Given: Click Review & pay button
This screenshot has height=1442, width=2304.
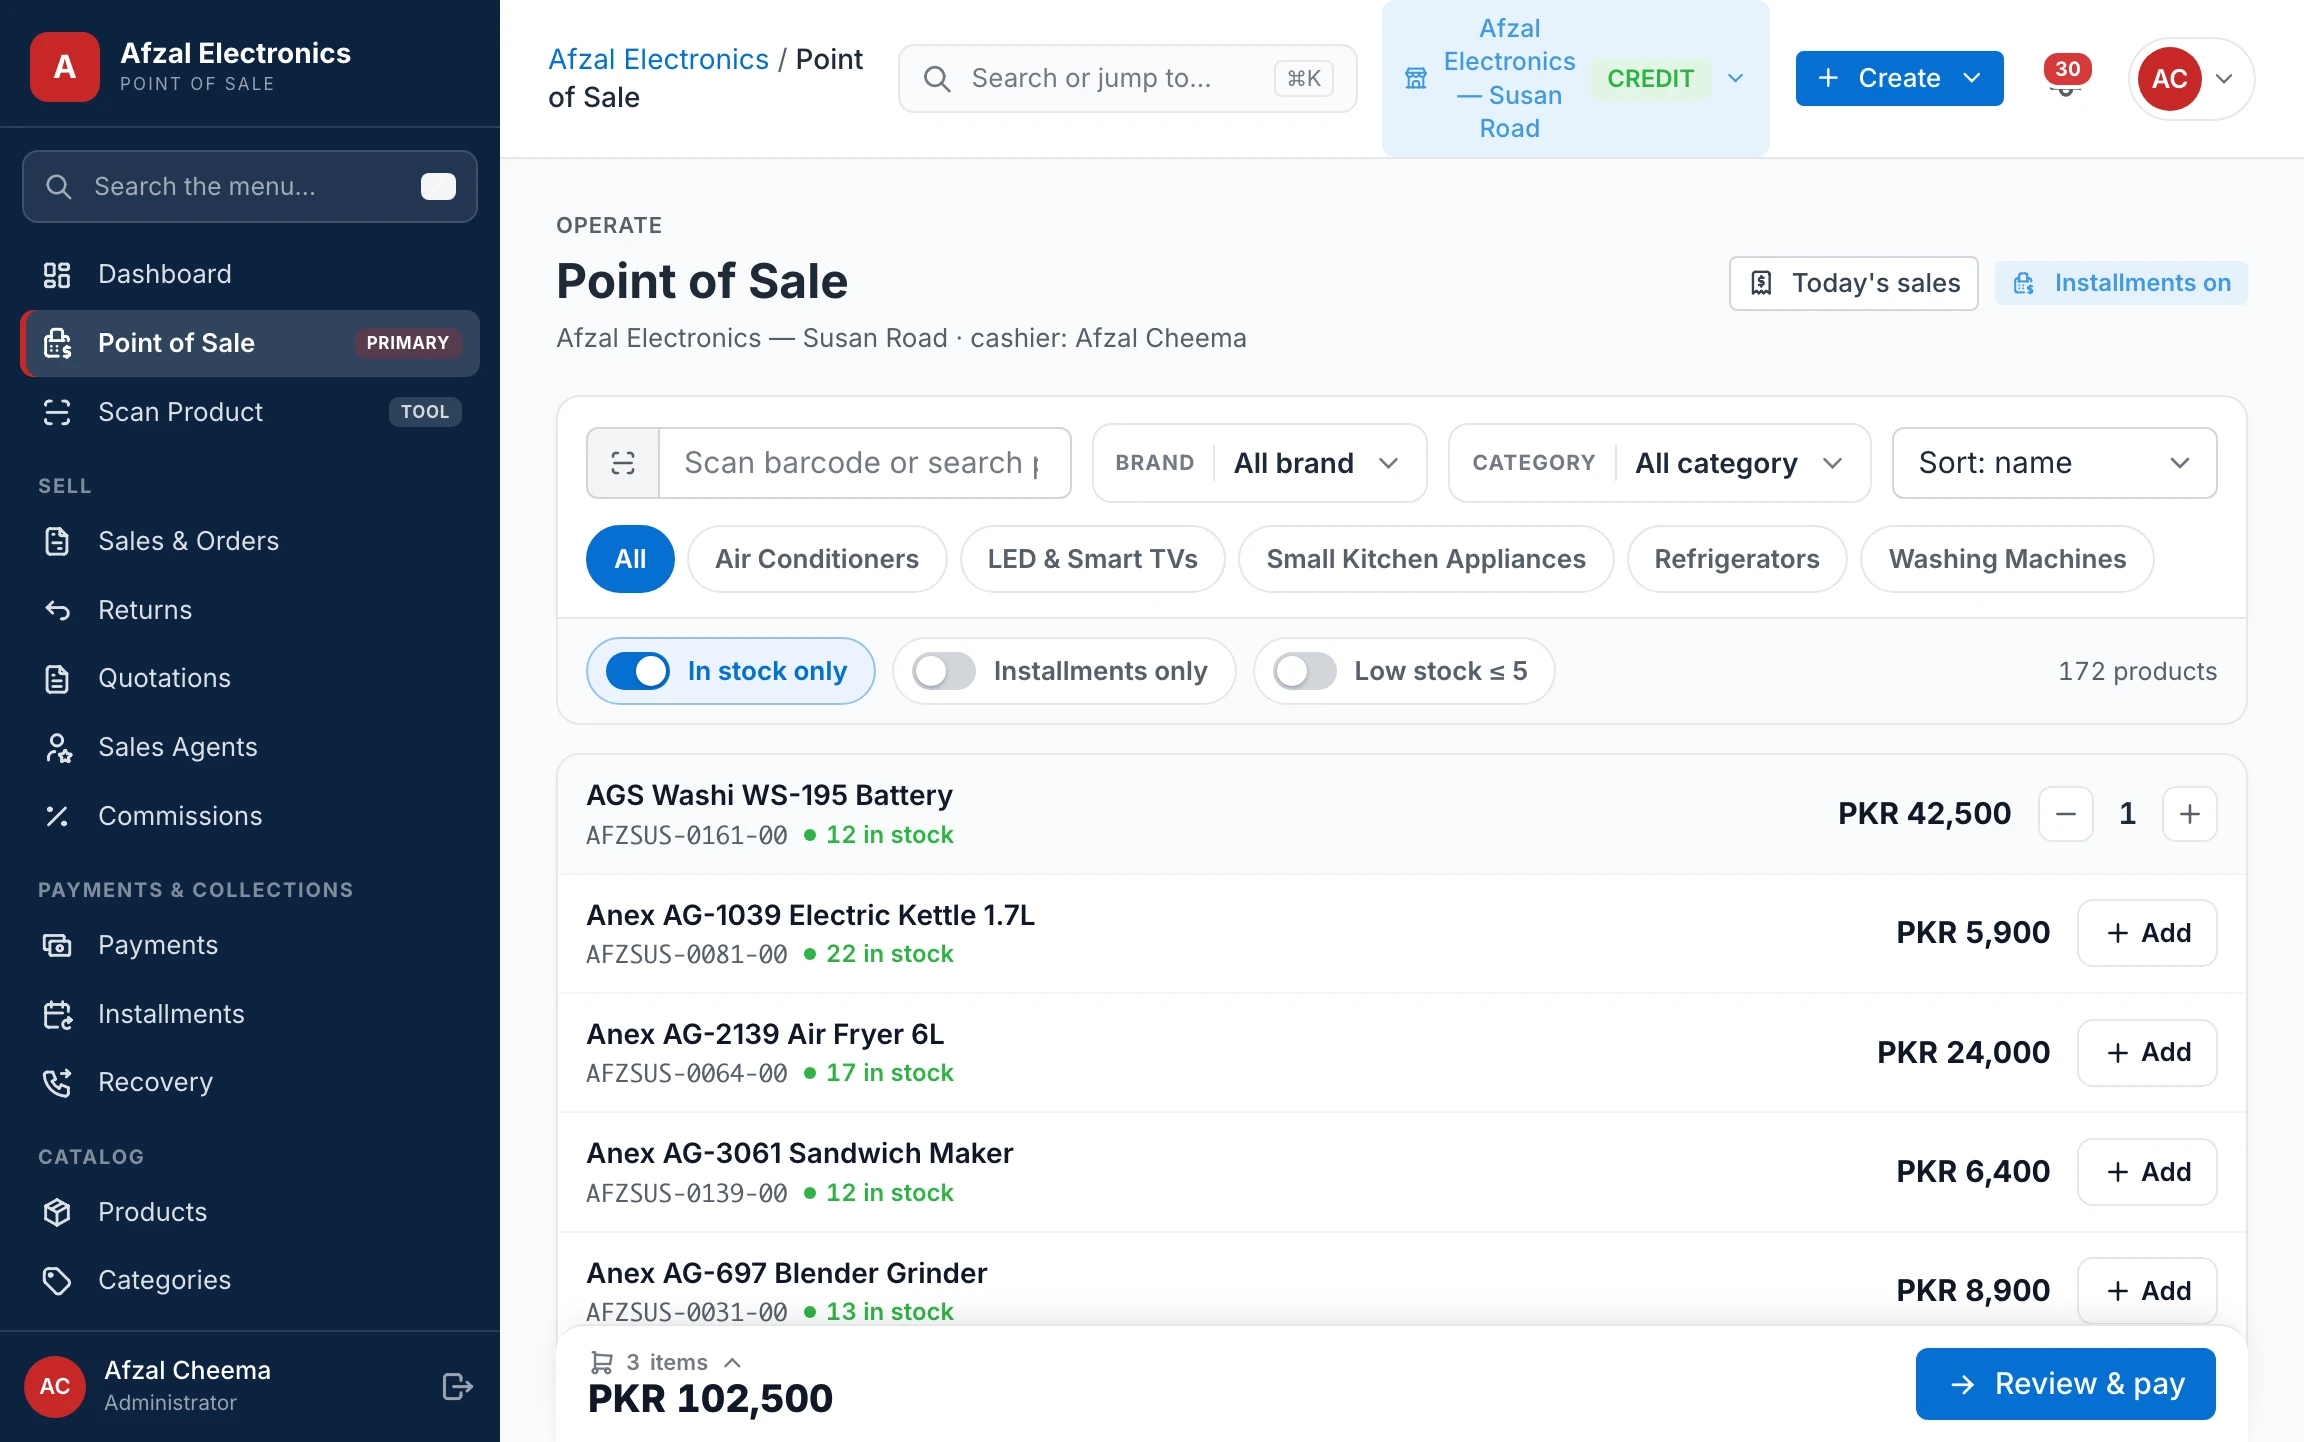Looking at the screenshot, I should (x=2066, y=1384).
